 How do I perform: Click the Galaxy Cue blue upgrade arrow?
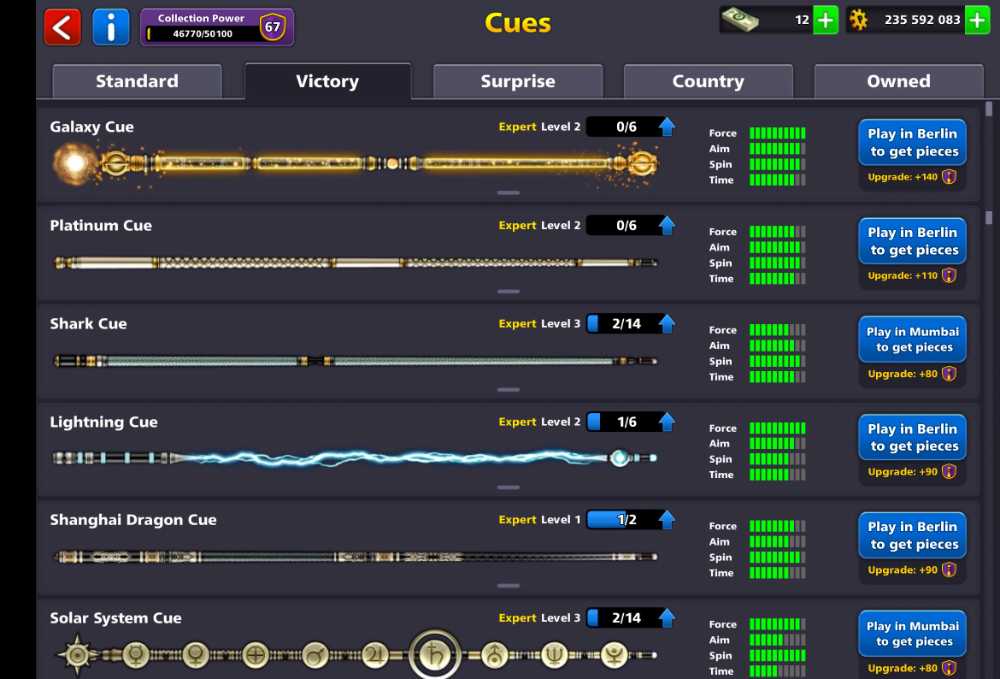tap(667, 127)
